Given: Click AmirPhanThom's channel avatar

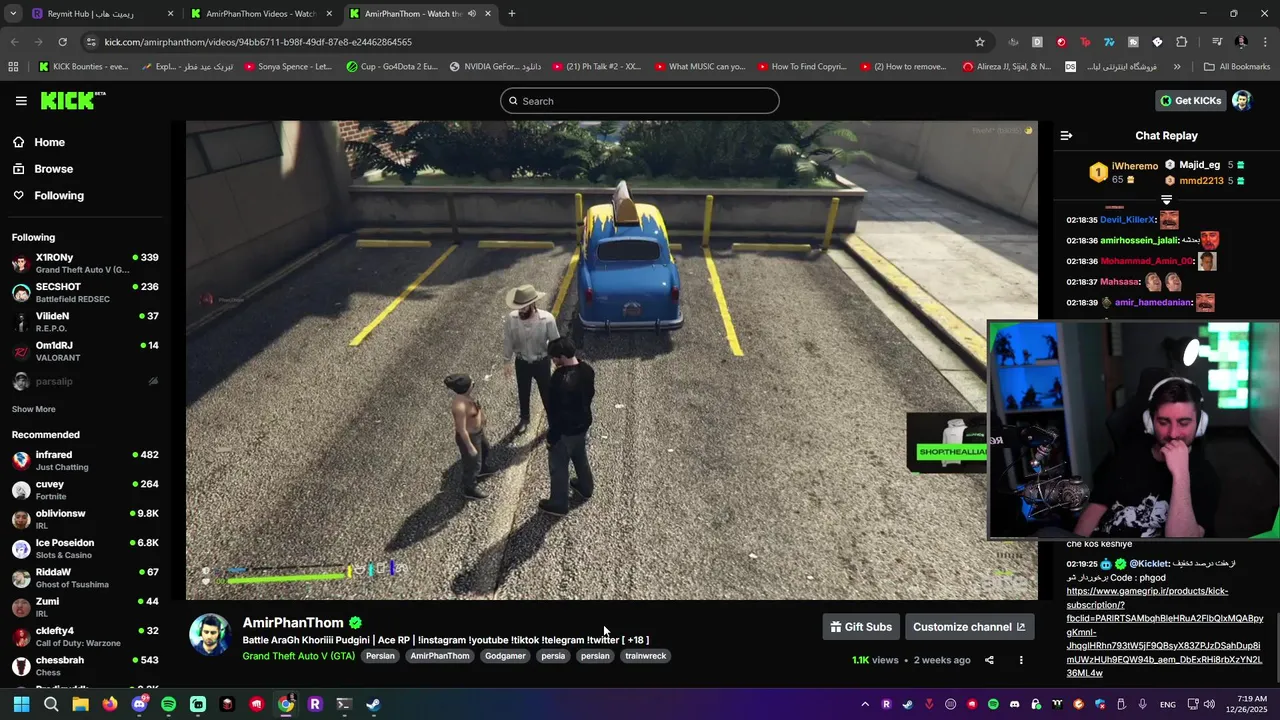Looking at the screenshot, I should [x=210, y=635].
